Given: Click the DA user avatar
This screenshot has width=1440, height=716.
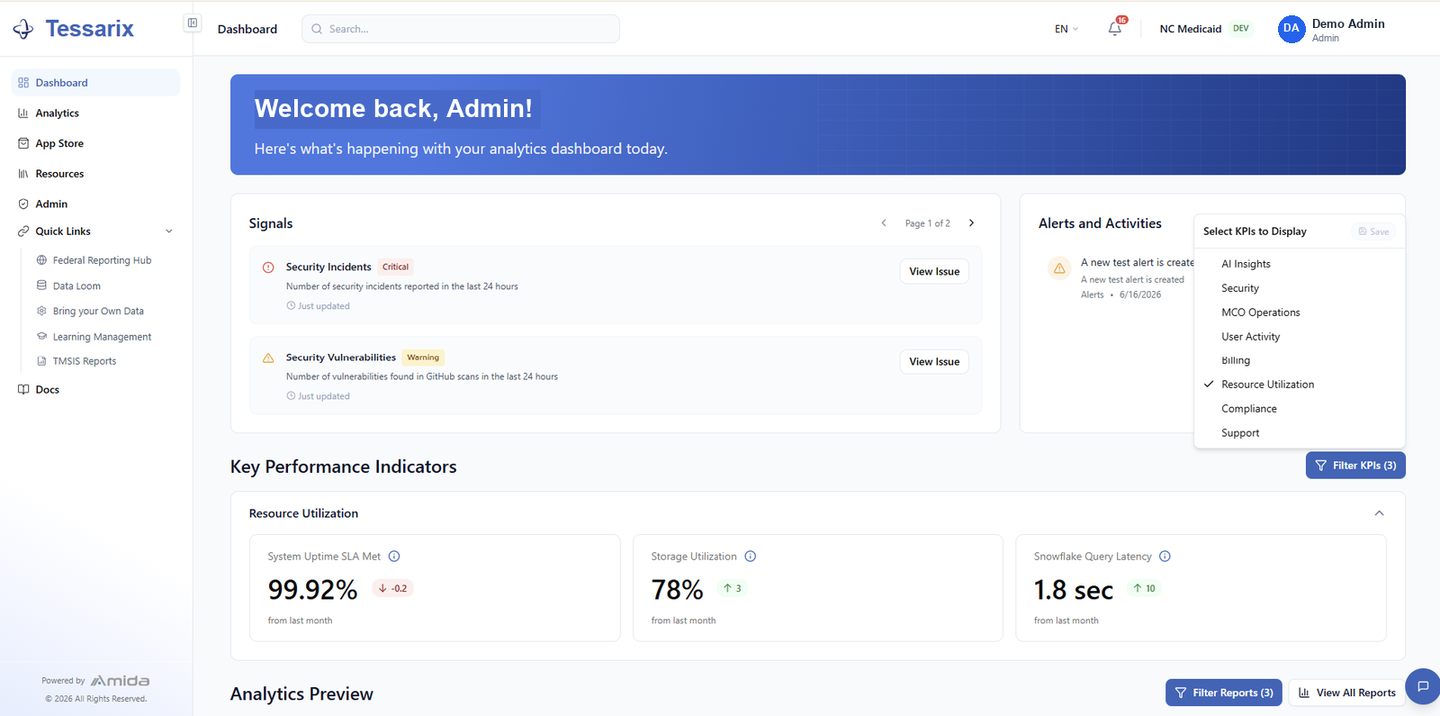Looking at the screenshot, I should click(1292, 29).
